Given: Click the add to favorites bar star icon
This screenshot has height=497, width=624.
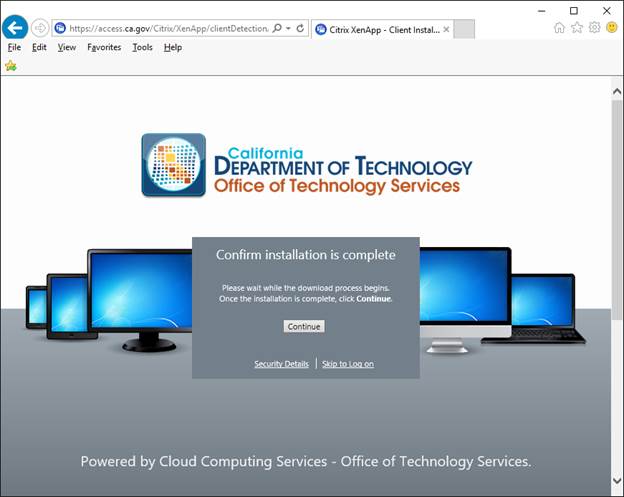Looking at the screenshot, I should coord(11,66).
